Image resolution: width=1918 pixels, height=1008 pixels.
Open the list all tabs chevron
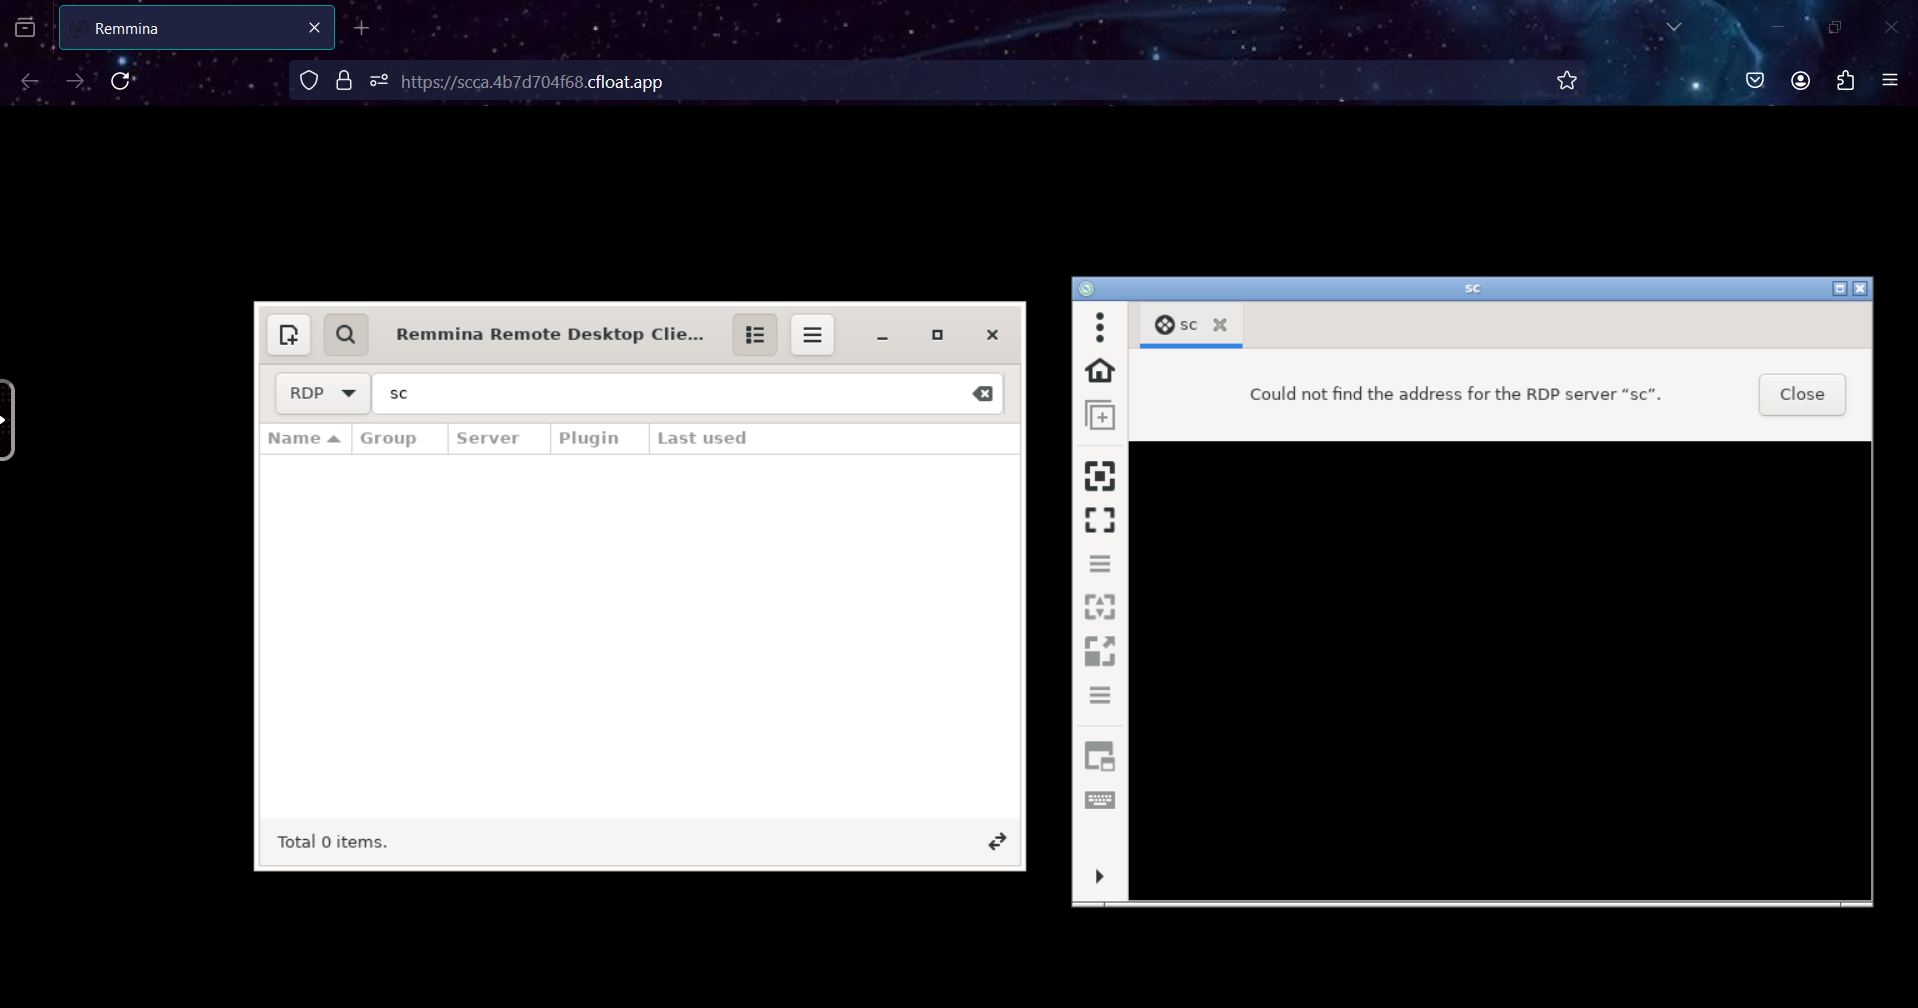[1674, 27]
